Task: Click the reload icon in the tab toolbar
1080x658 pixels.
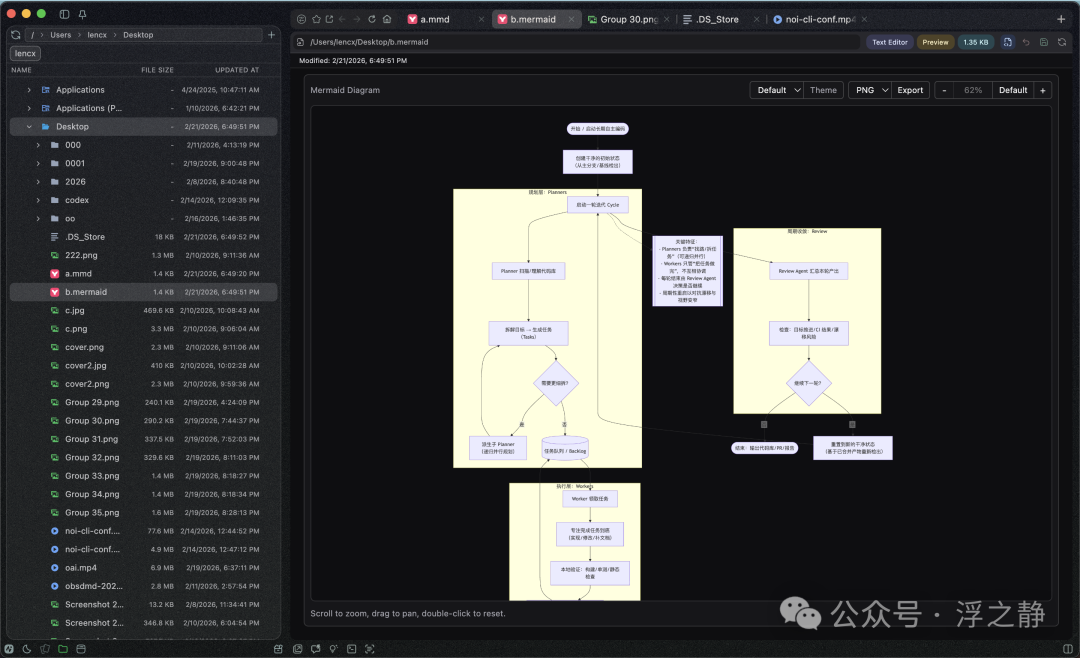Action: pyautogui.click(x=372, y=19)
